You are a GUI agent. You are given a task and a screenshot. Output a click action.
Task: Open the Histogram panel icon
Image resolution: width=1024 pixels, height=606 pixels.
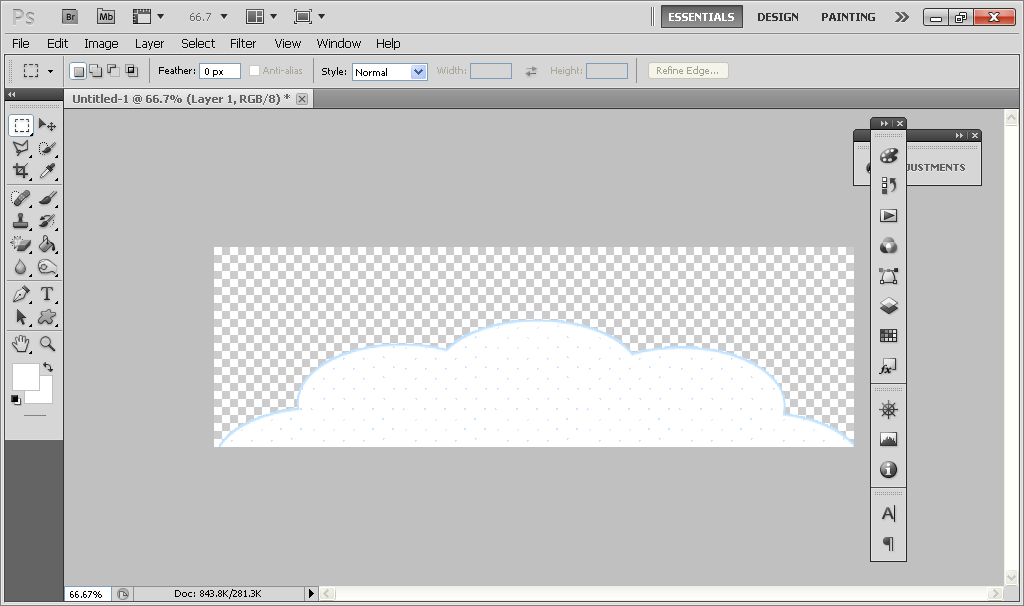[x=888, y=438]
